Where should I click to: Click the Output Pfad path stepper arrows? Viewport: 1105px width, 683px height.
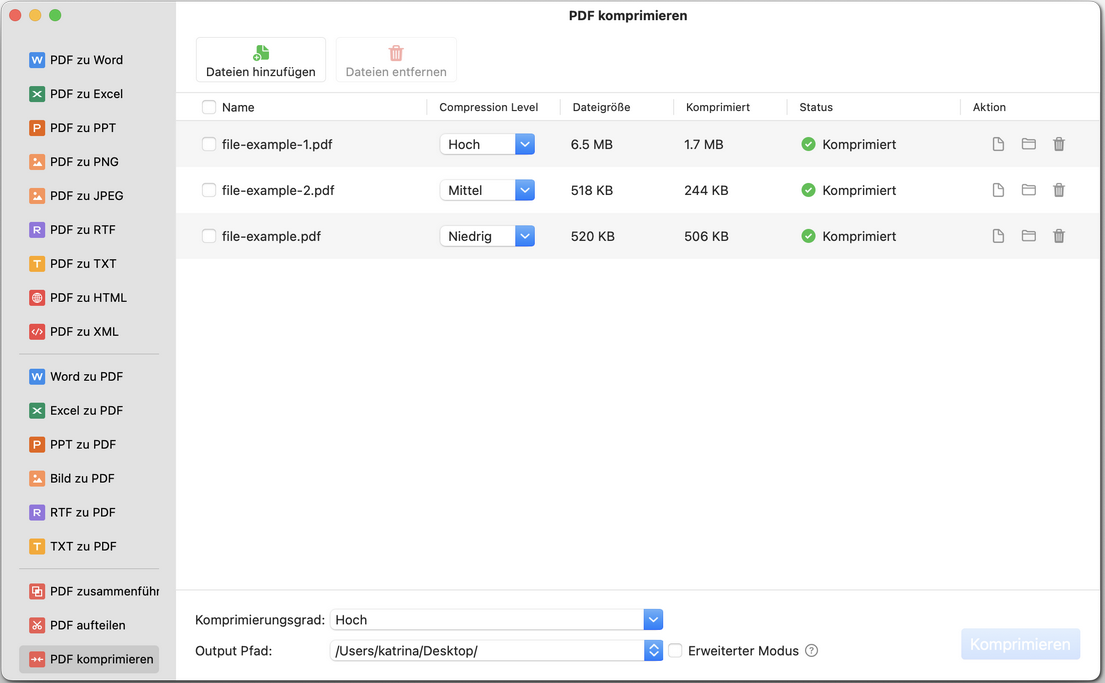pos(653,651)
